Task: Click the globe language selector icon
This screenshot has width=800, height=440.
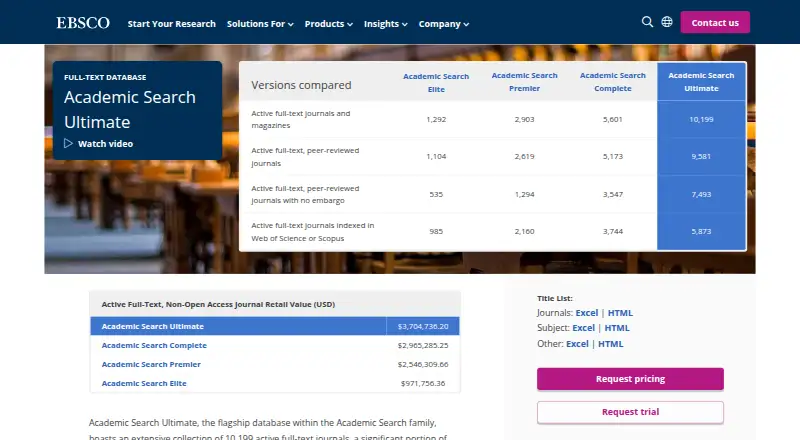Action: coord(667,22)
